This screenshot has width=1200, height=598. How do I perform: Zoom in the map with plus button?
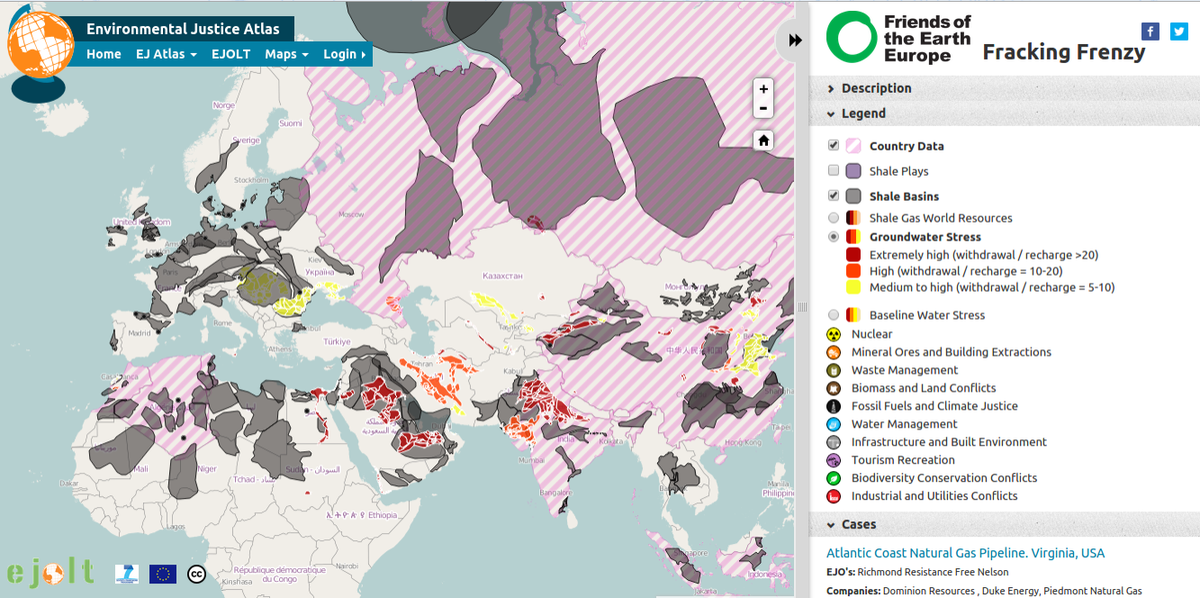(764, 88)
